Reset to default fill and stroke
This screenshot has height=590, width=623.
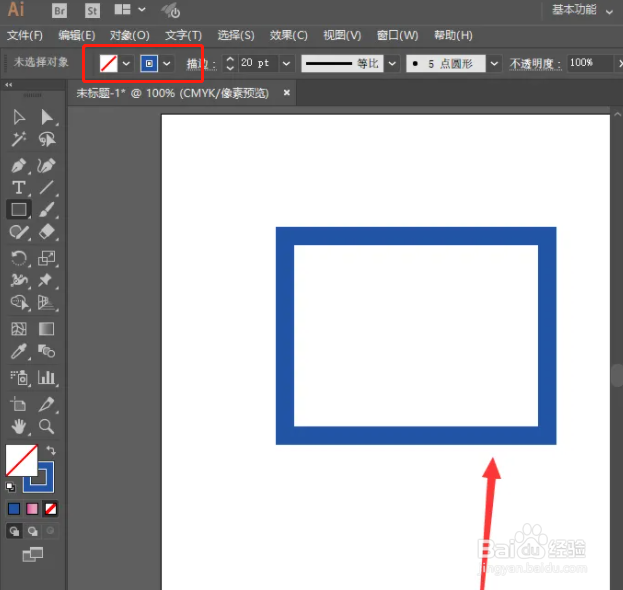tap(11, 487)
